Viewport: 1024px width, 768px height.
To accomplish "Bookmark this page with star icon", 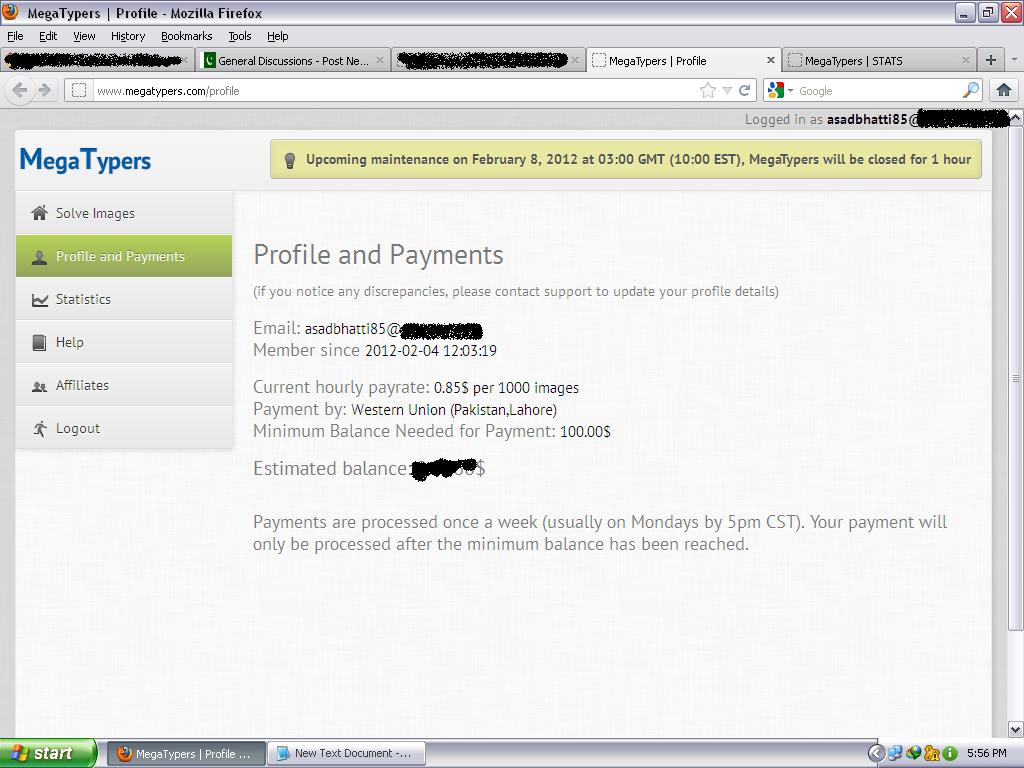I will [x=708, y=91].
